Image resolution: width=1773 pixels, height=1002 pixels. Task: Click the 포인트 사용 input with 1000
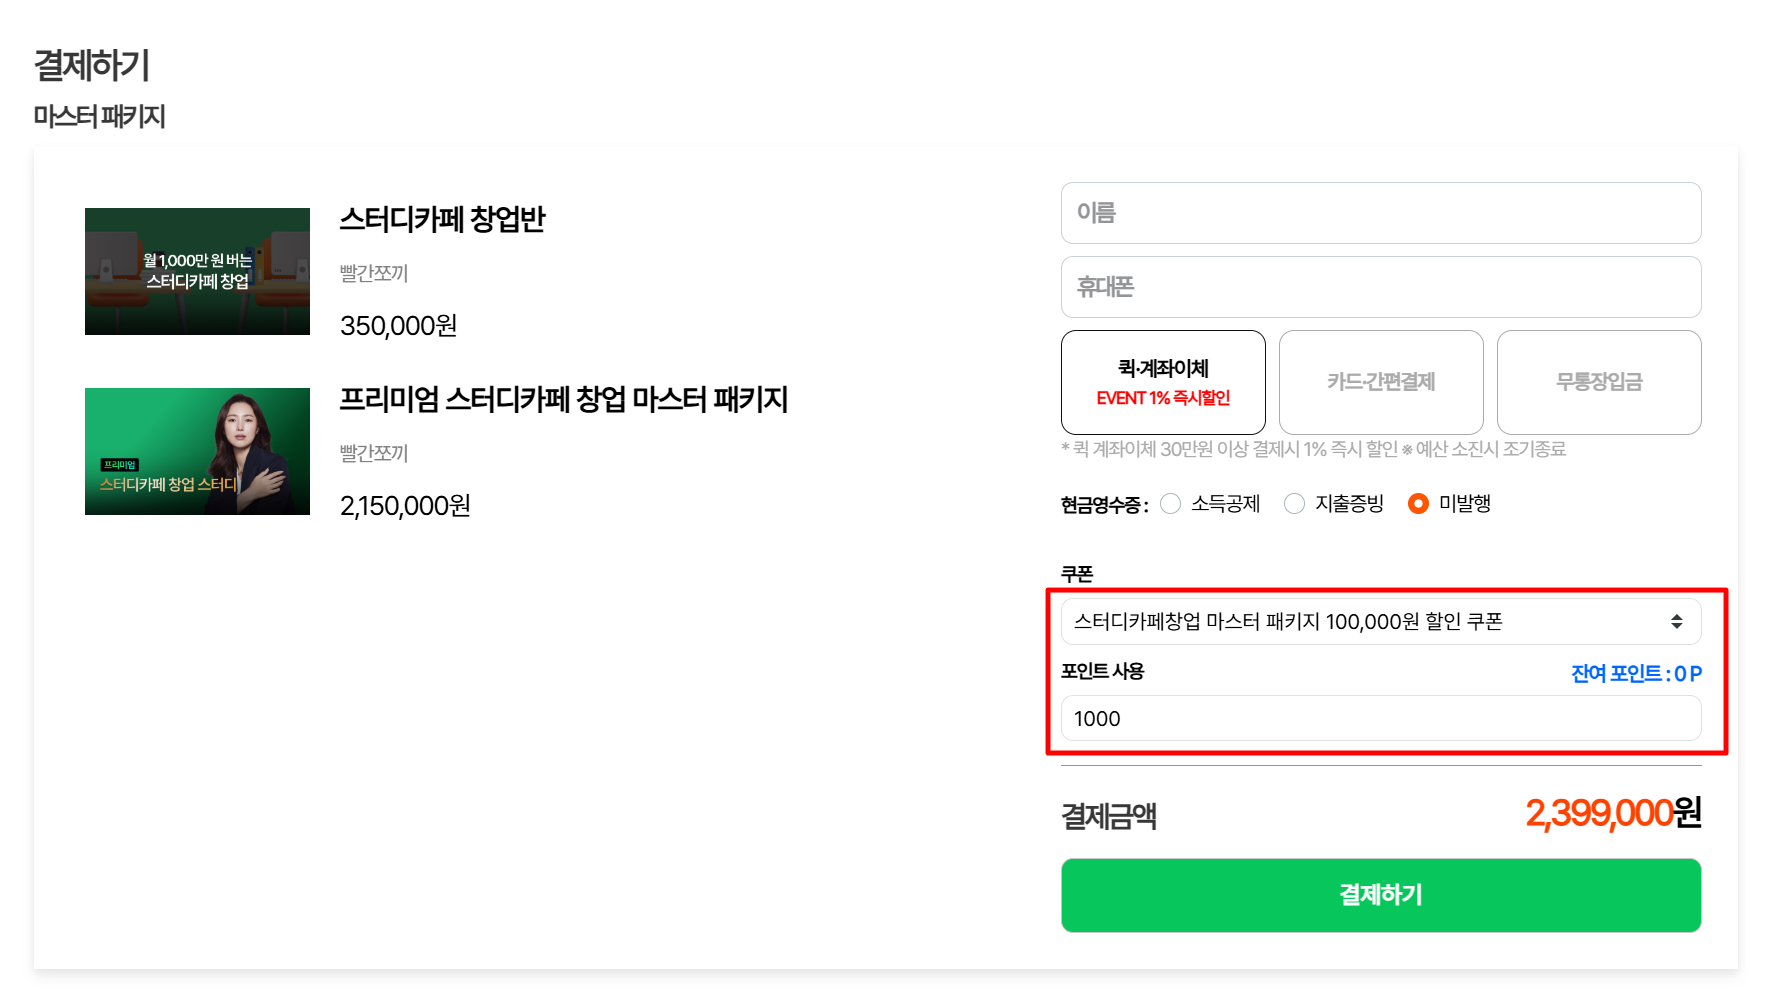coord(1381,718)
